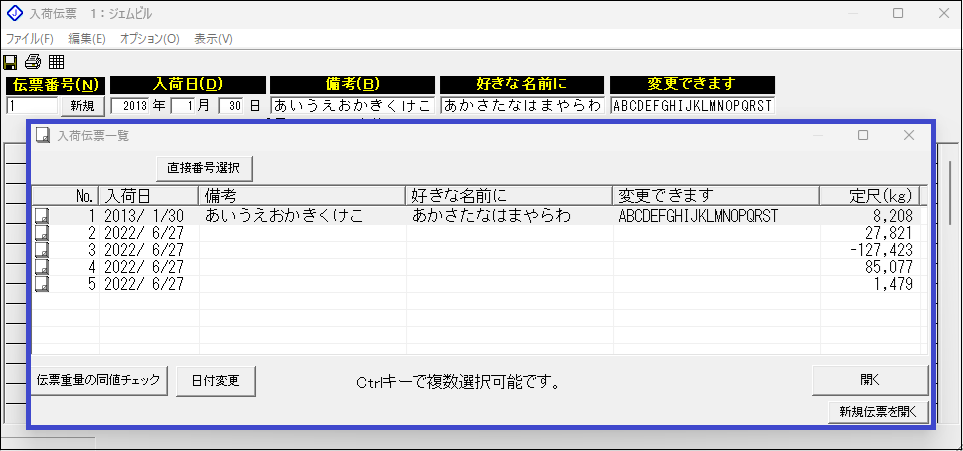This screenshot has width=963, height=451.
Task: Click the 開く button
Action: tap(870, 380)
